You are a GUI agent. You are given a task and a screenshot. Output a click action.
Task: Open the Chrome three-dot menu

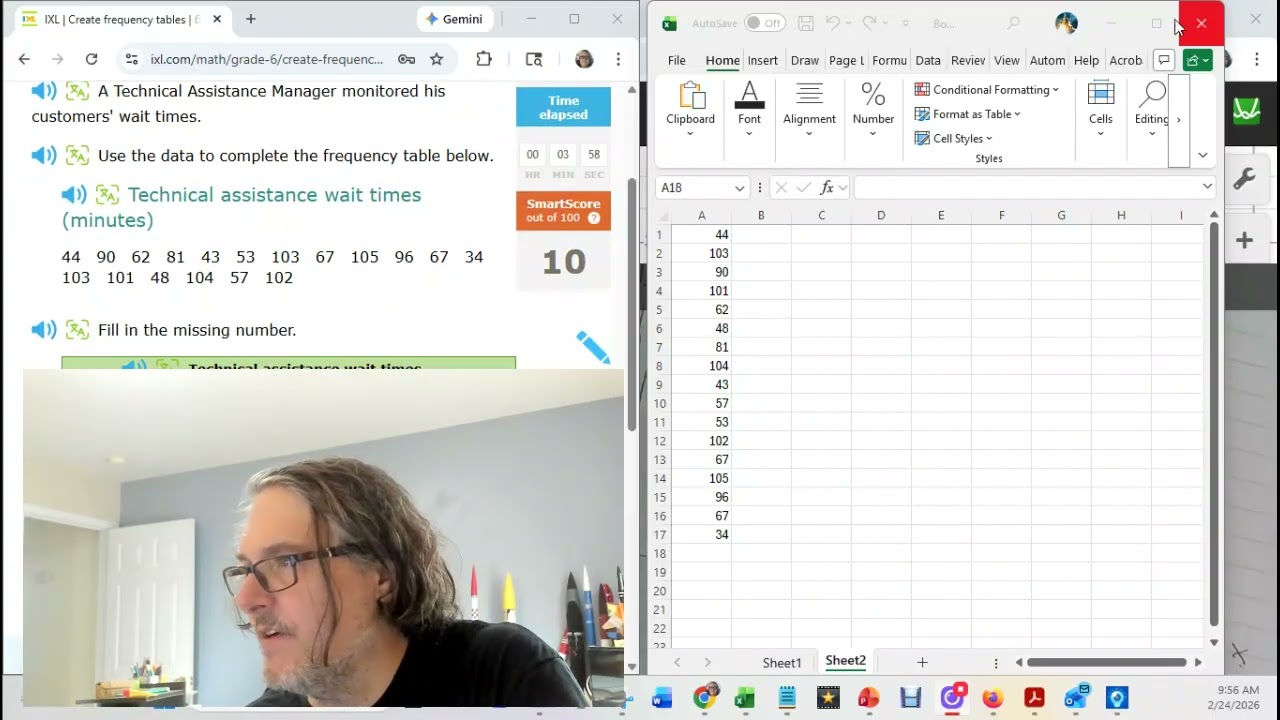pos(619,59)
